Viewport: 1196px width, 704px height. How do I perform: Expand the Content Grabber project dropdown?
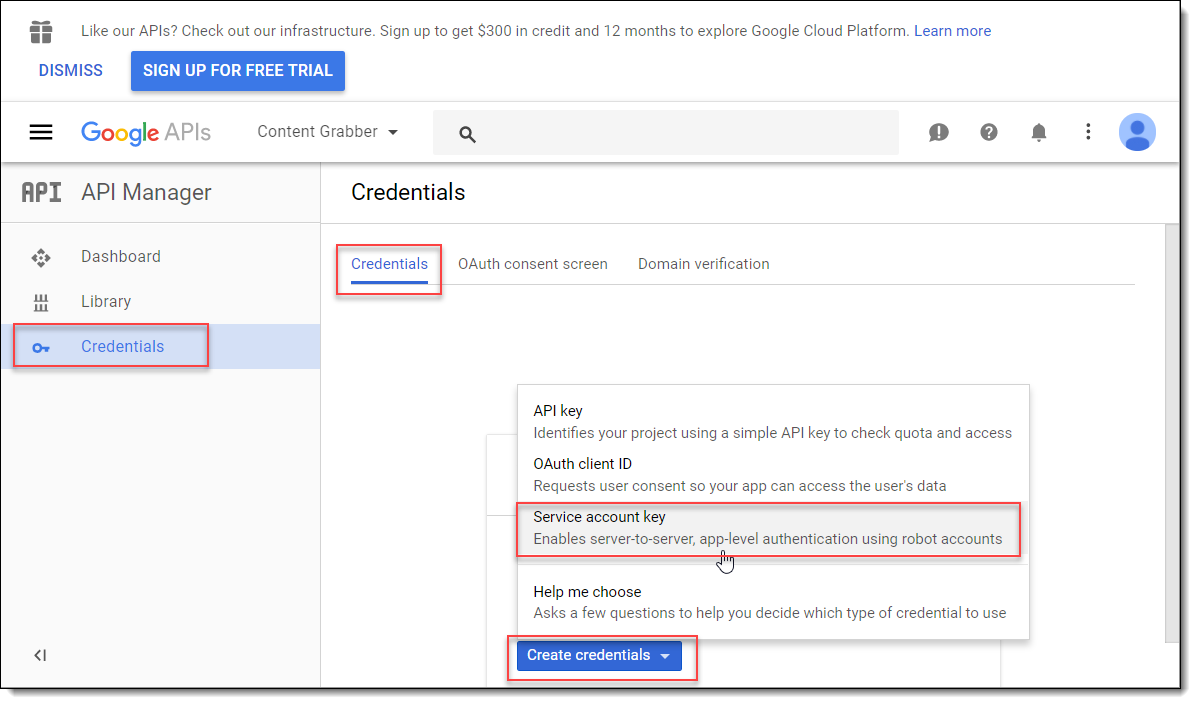pos(328,132)
